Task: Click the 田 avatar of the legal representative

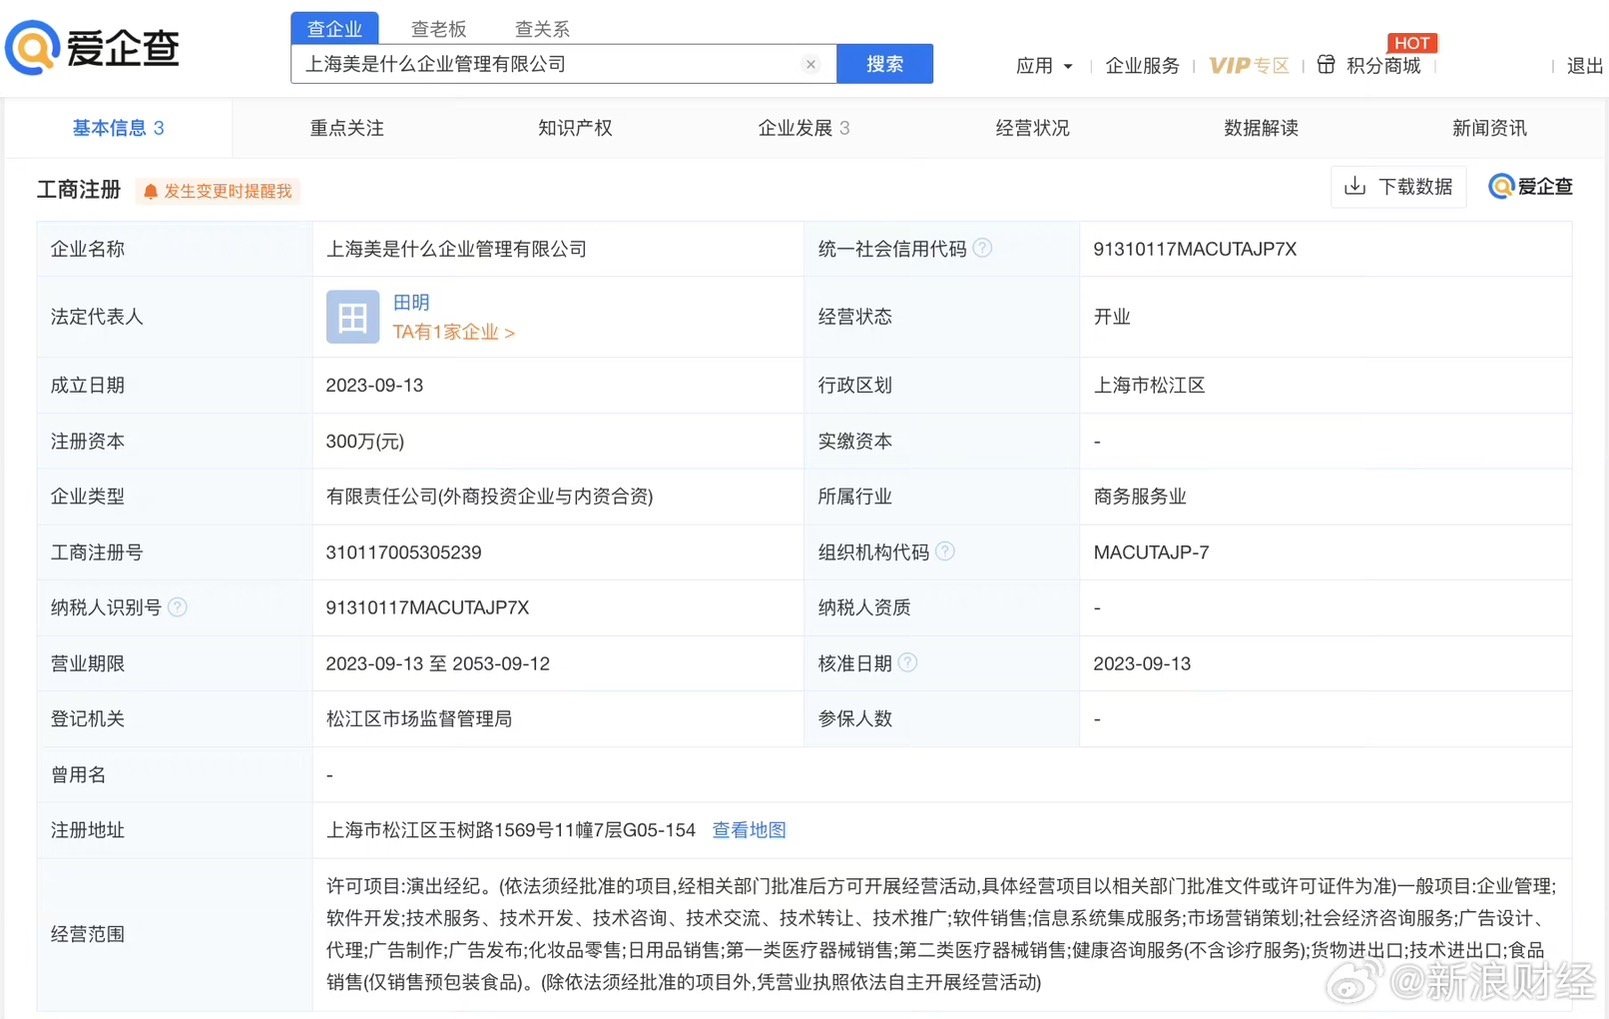Action: [x=353, y=317]
